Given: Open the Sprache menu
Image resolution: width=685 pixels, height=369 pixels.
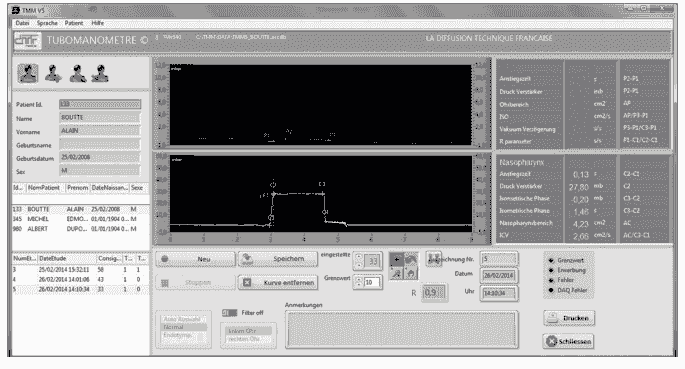Looking at the screenshot, I should (47, 23).
